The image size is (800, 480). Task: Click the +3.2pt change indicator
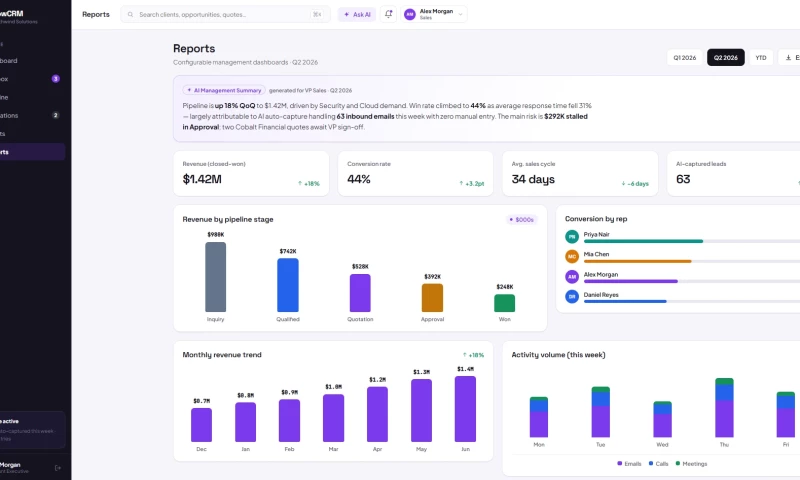[471, 184]
